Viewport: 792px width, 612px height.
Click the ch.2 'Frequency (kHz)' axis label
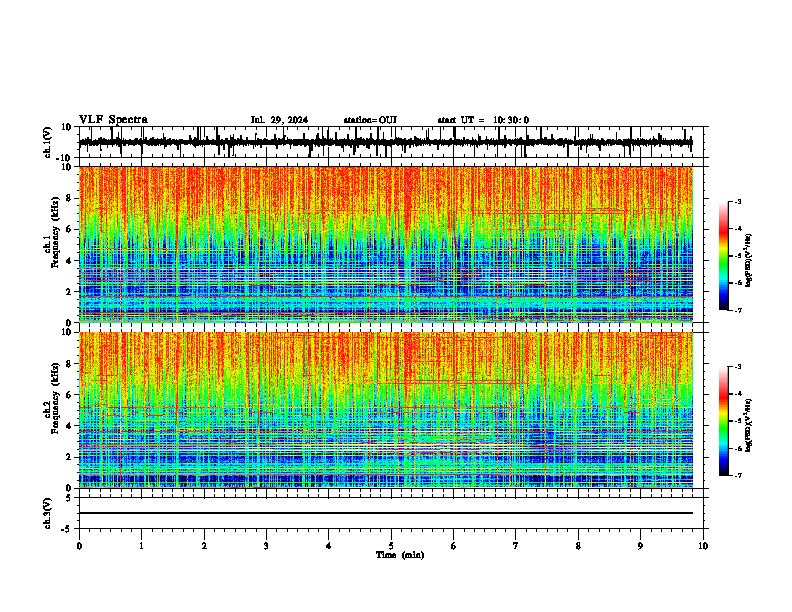tap(55, 398)
